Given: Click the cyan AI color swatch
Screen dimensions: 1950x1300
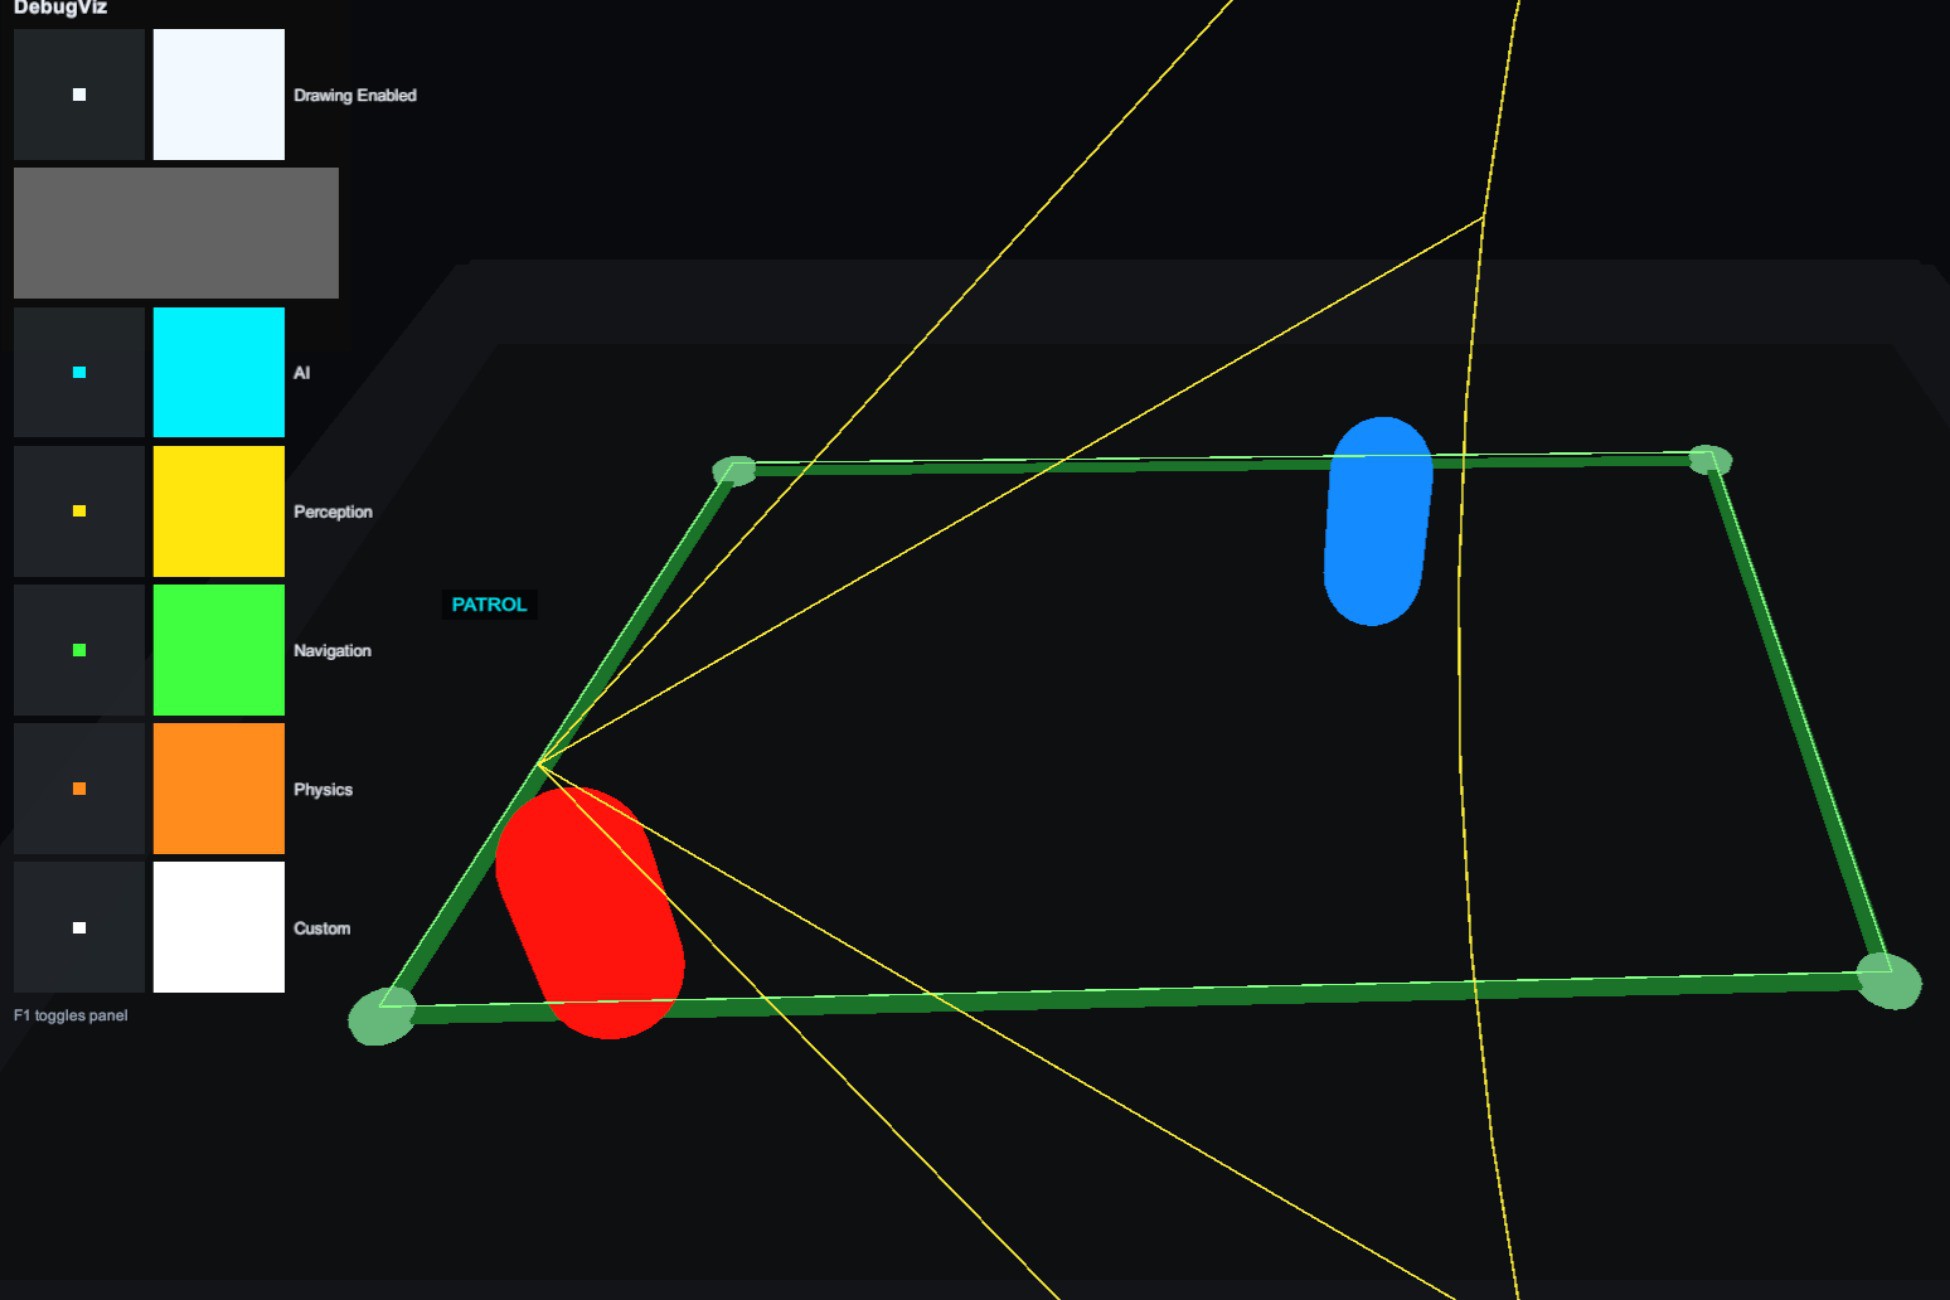Looking at the screenshot, I should click(x=219, y=372).
